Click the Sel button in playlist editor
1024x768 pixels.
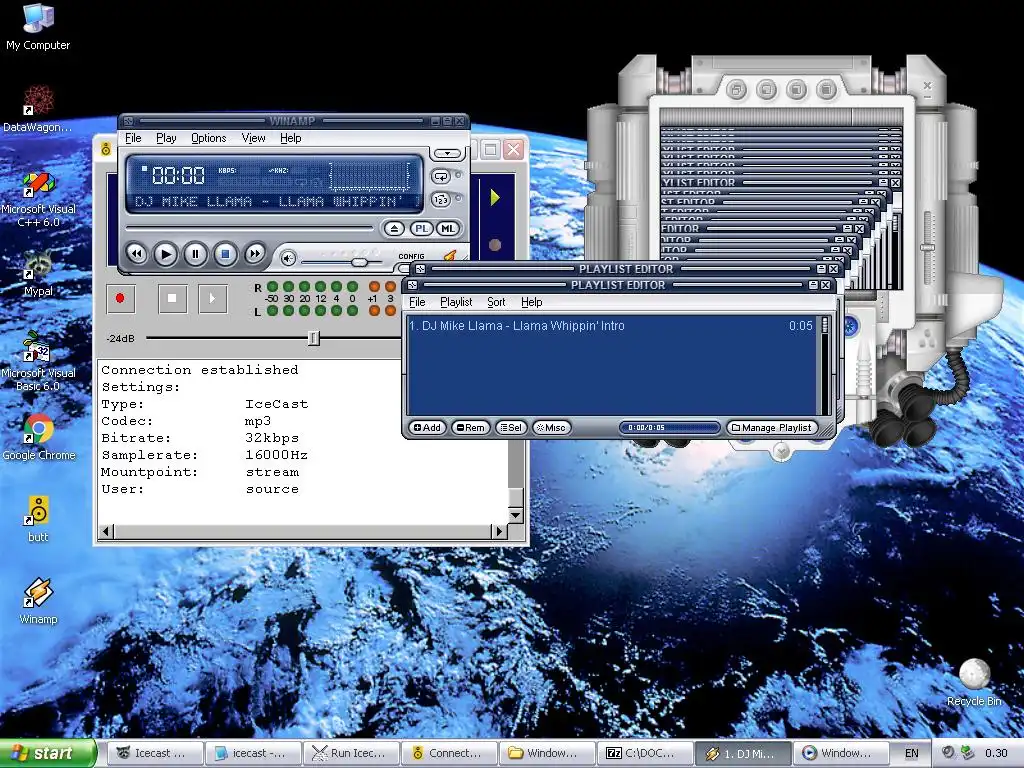(511, 428)
